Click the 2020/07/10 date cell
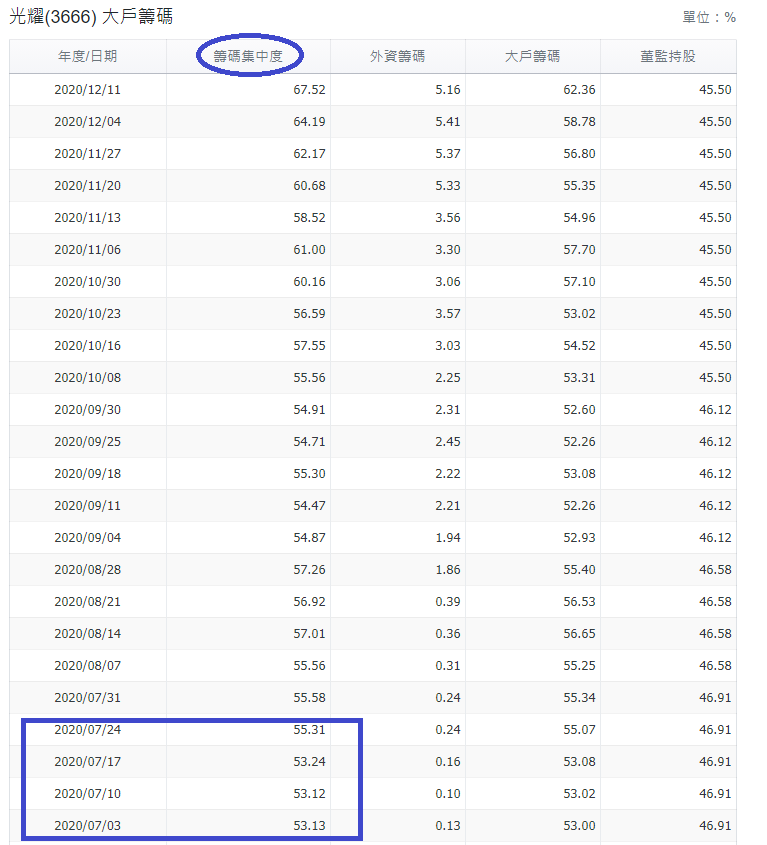The image size is (767, 845). point(88,794)
